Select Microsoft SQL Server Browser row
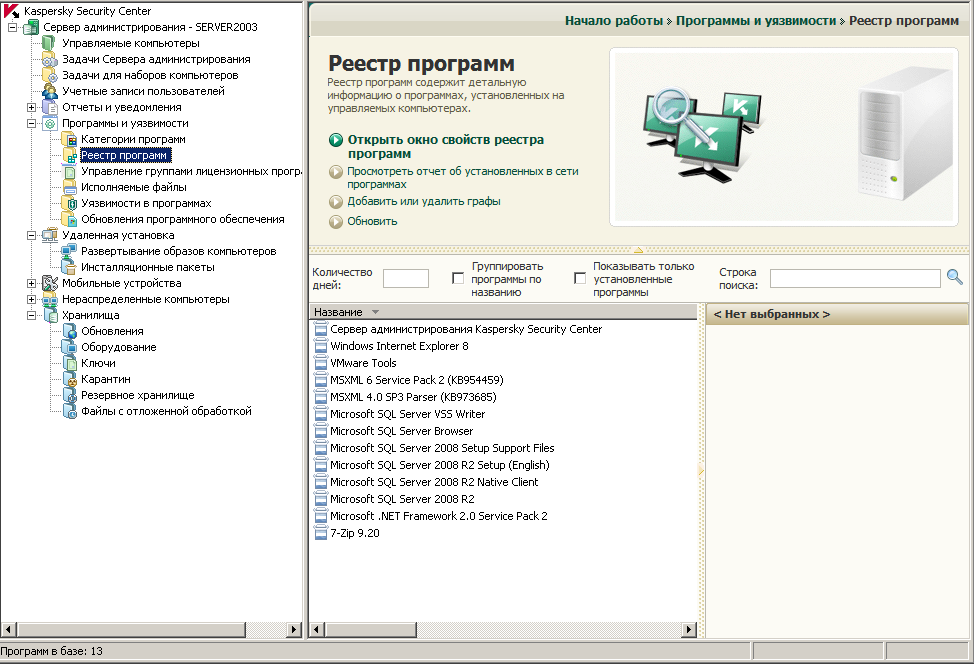The width and height of the screenshot is (974, 664). click(x=401, y=431)
